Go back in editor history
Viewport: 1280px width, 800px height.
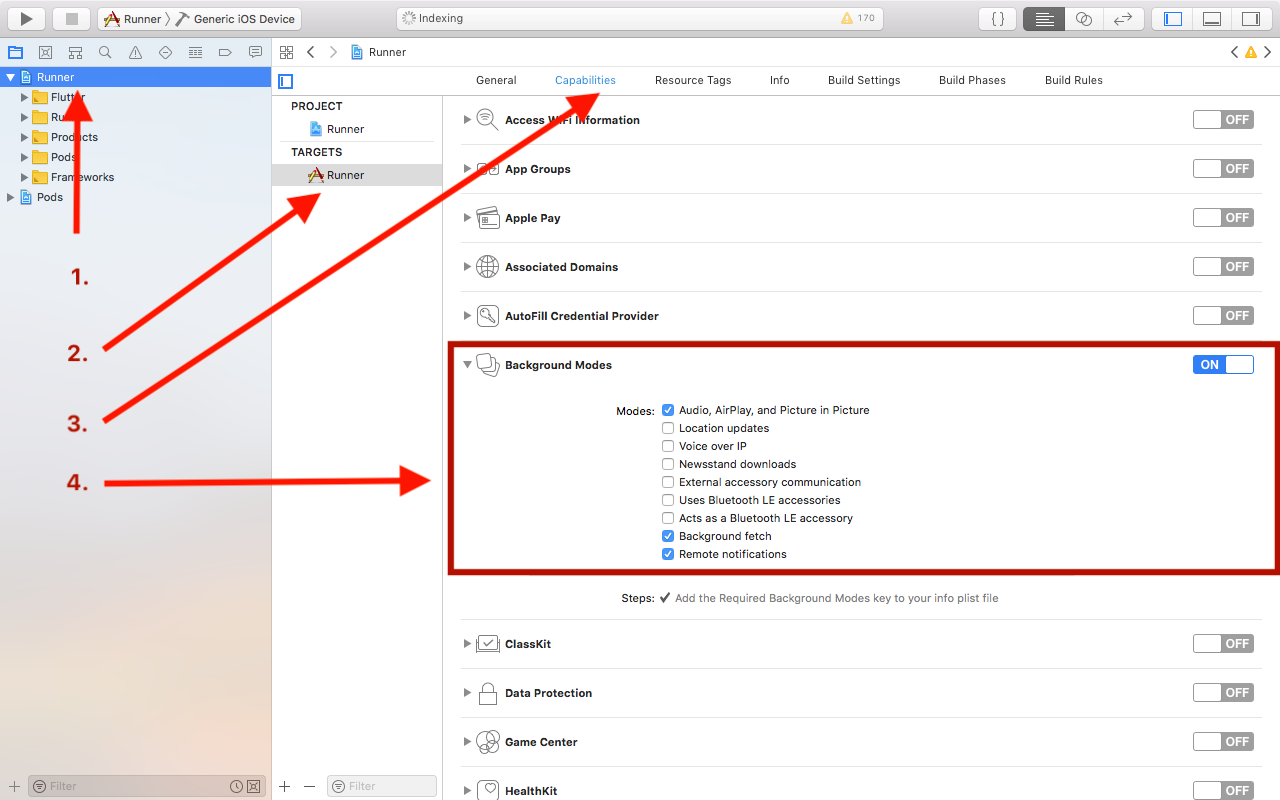(x=311, y=52)
